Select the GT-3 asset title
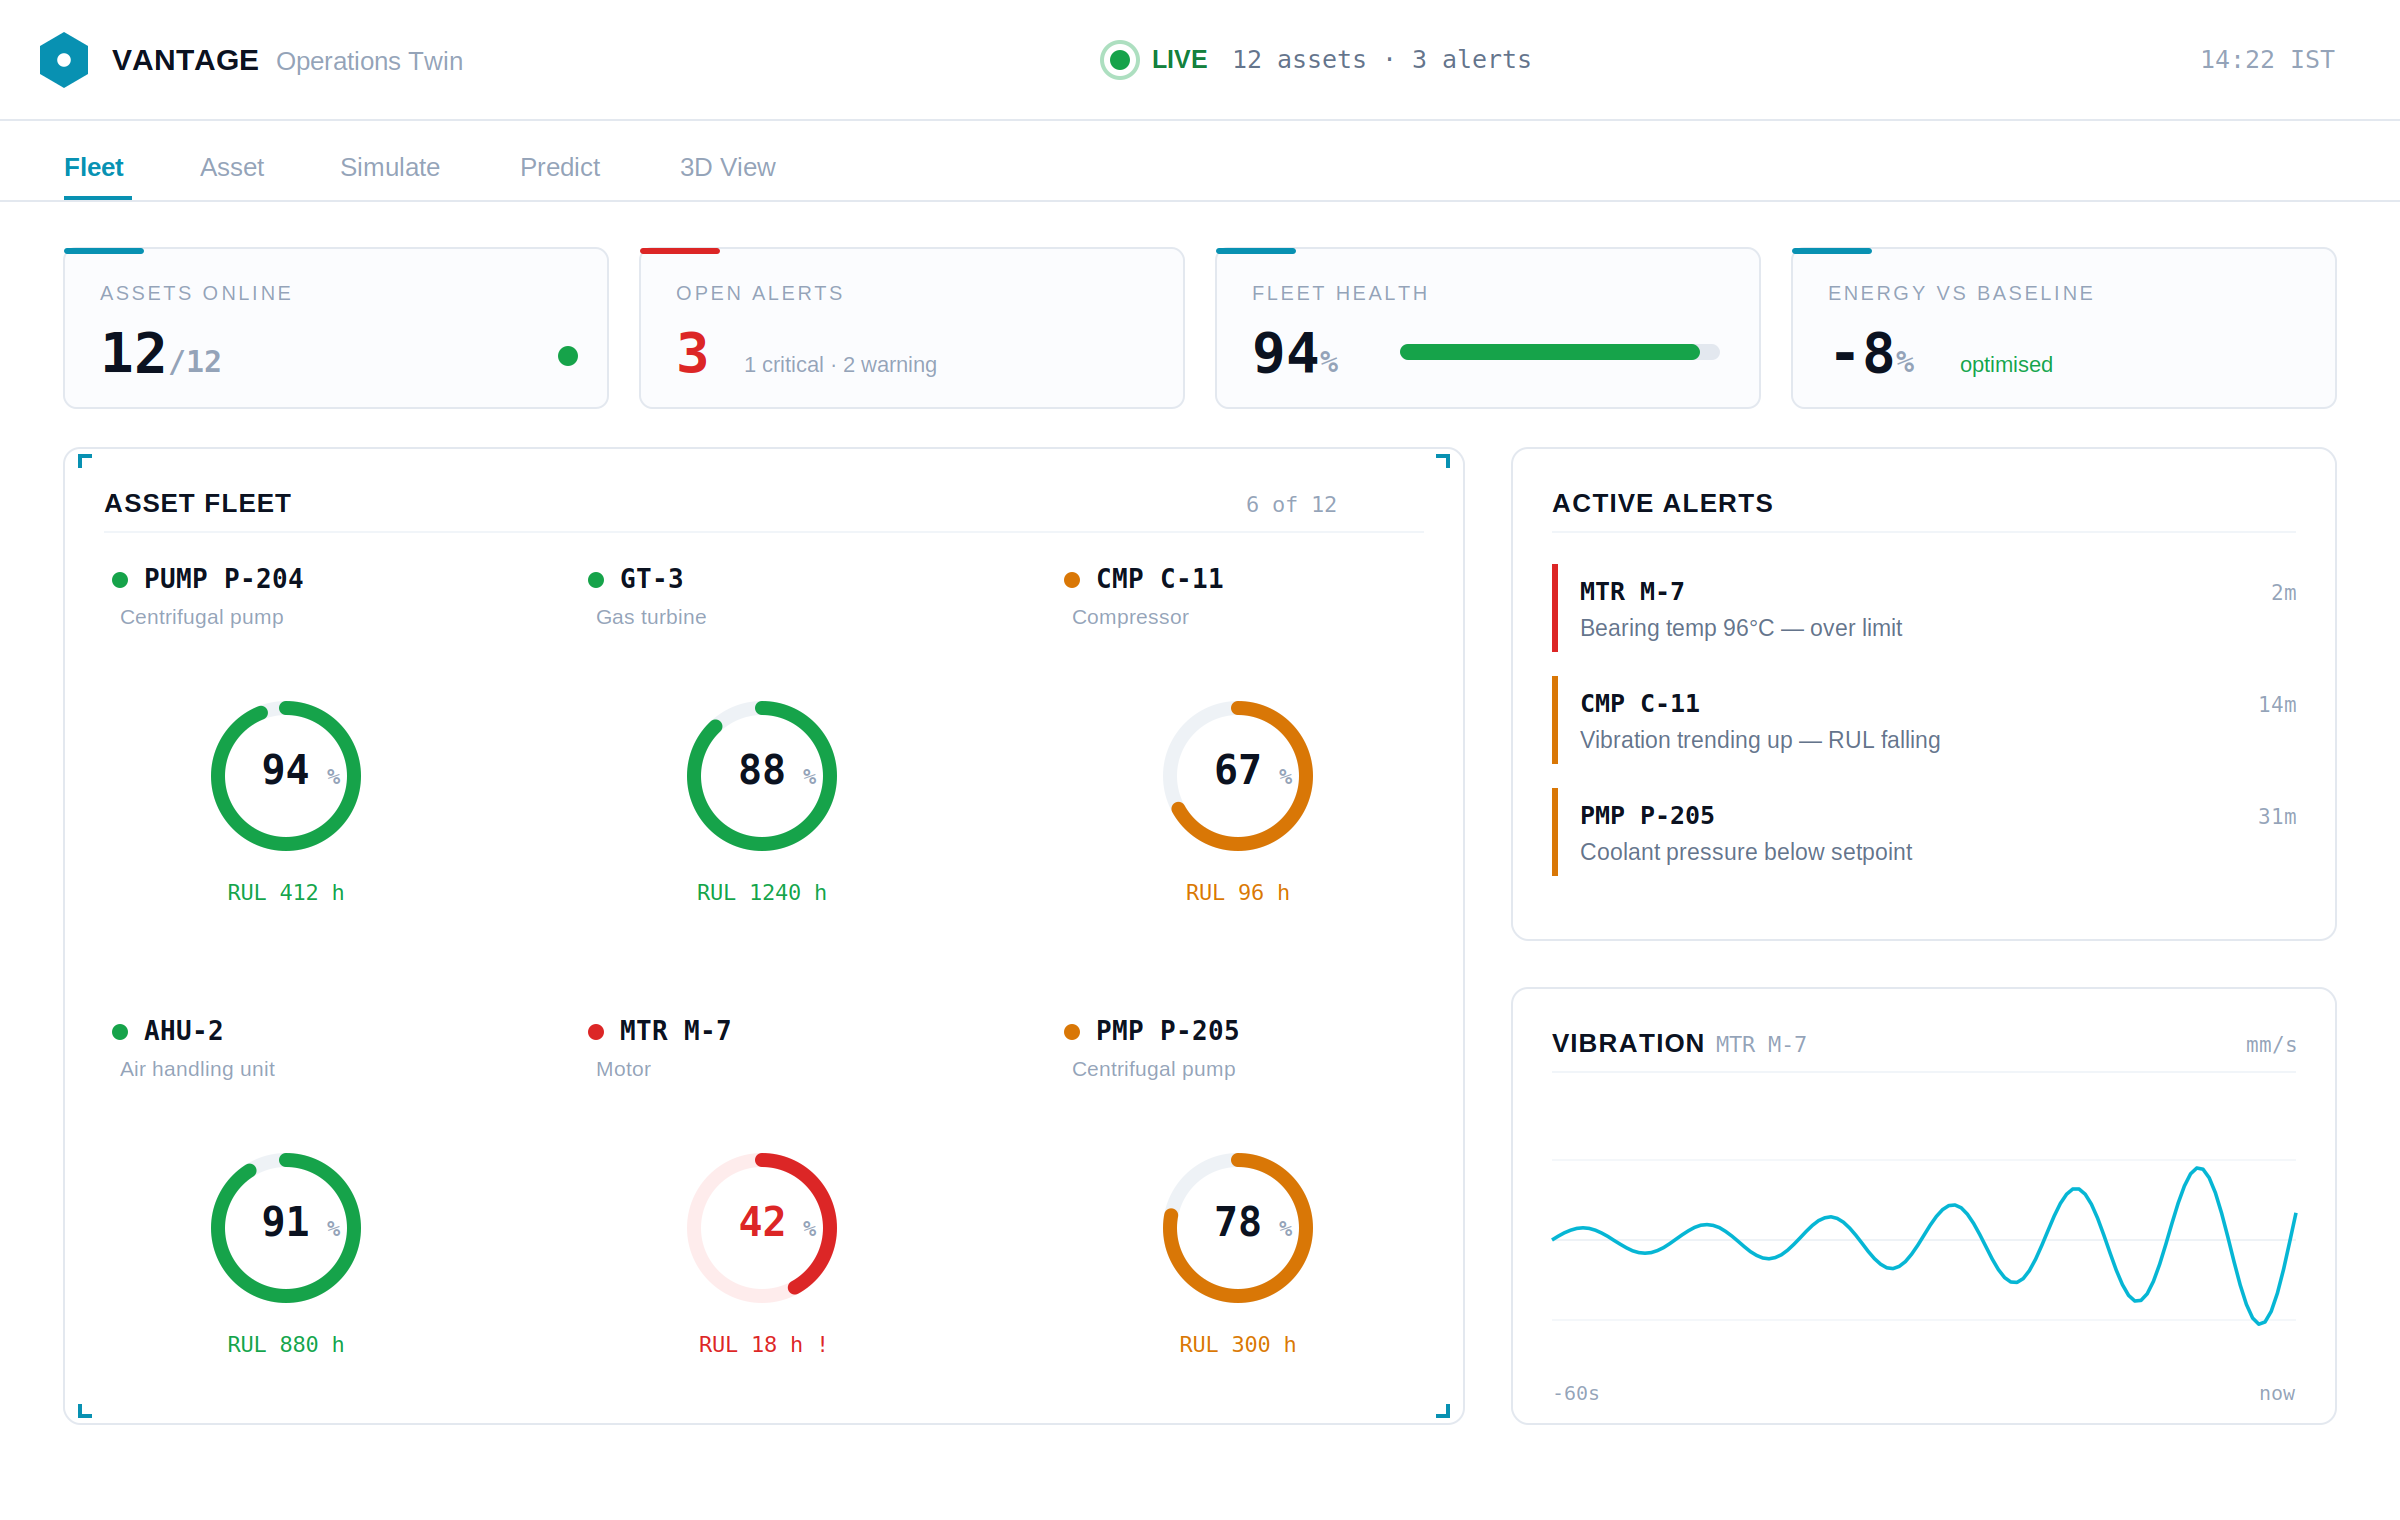Screen dimensions: 2400x1520 click(x=652, y=579)
